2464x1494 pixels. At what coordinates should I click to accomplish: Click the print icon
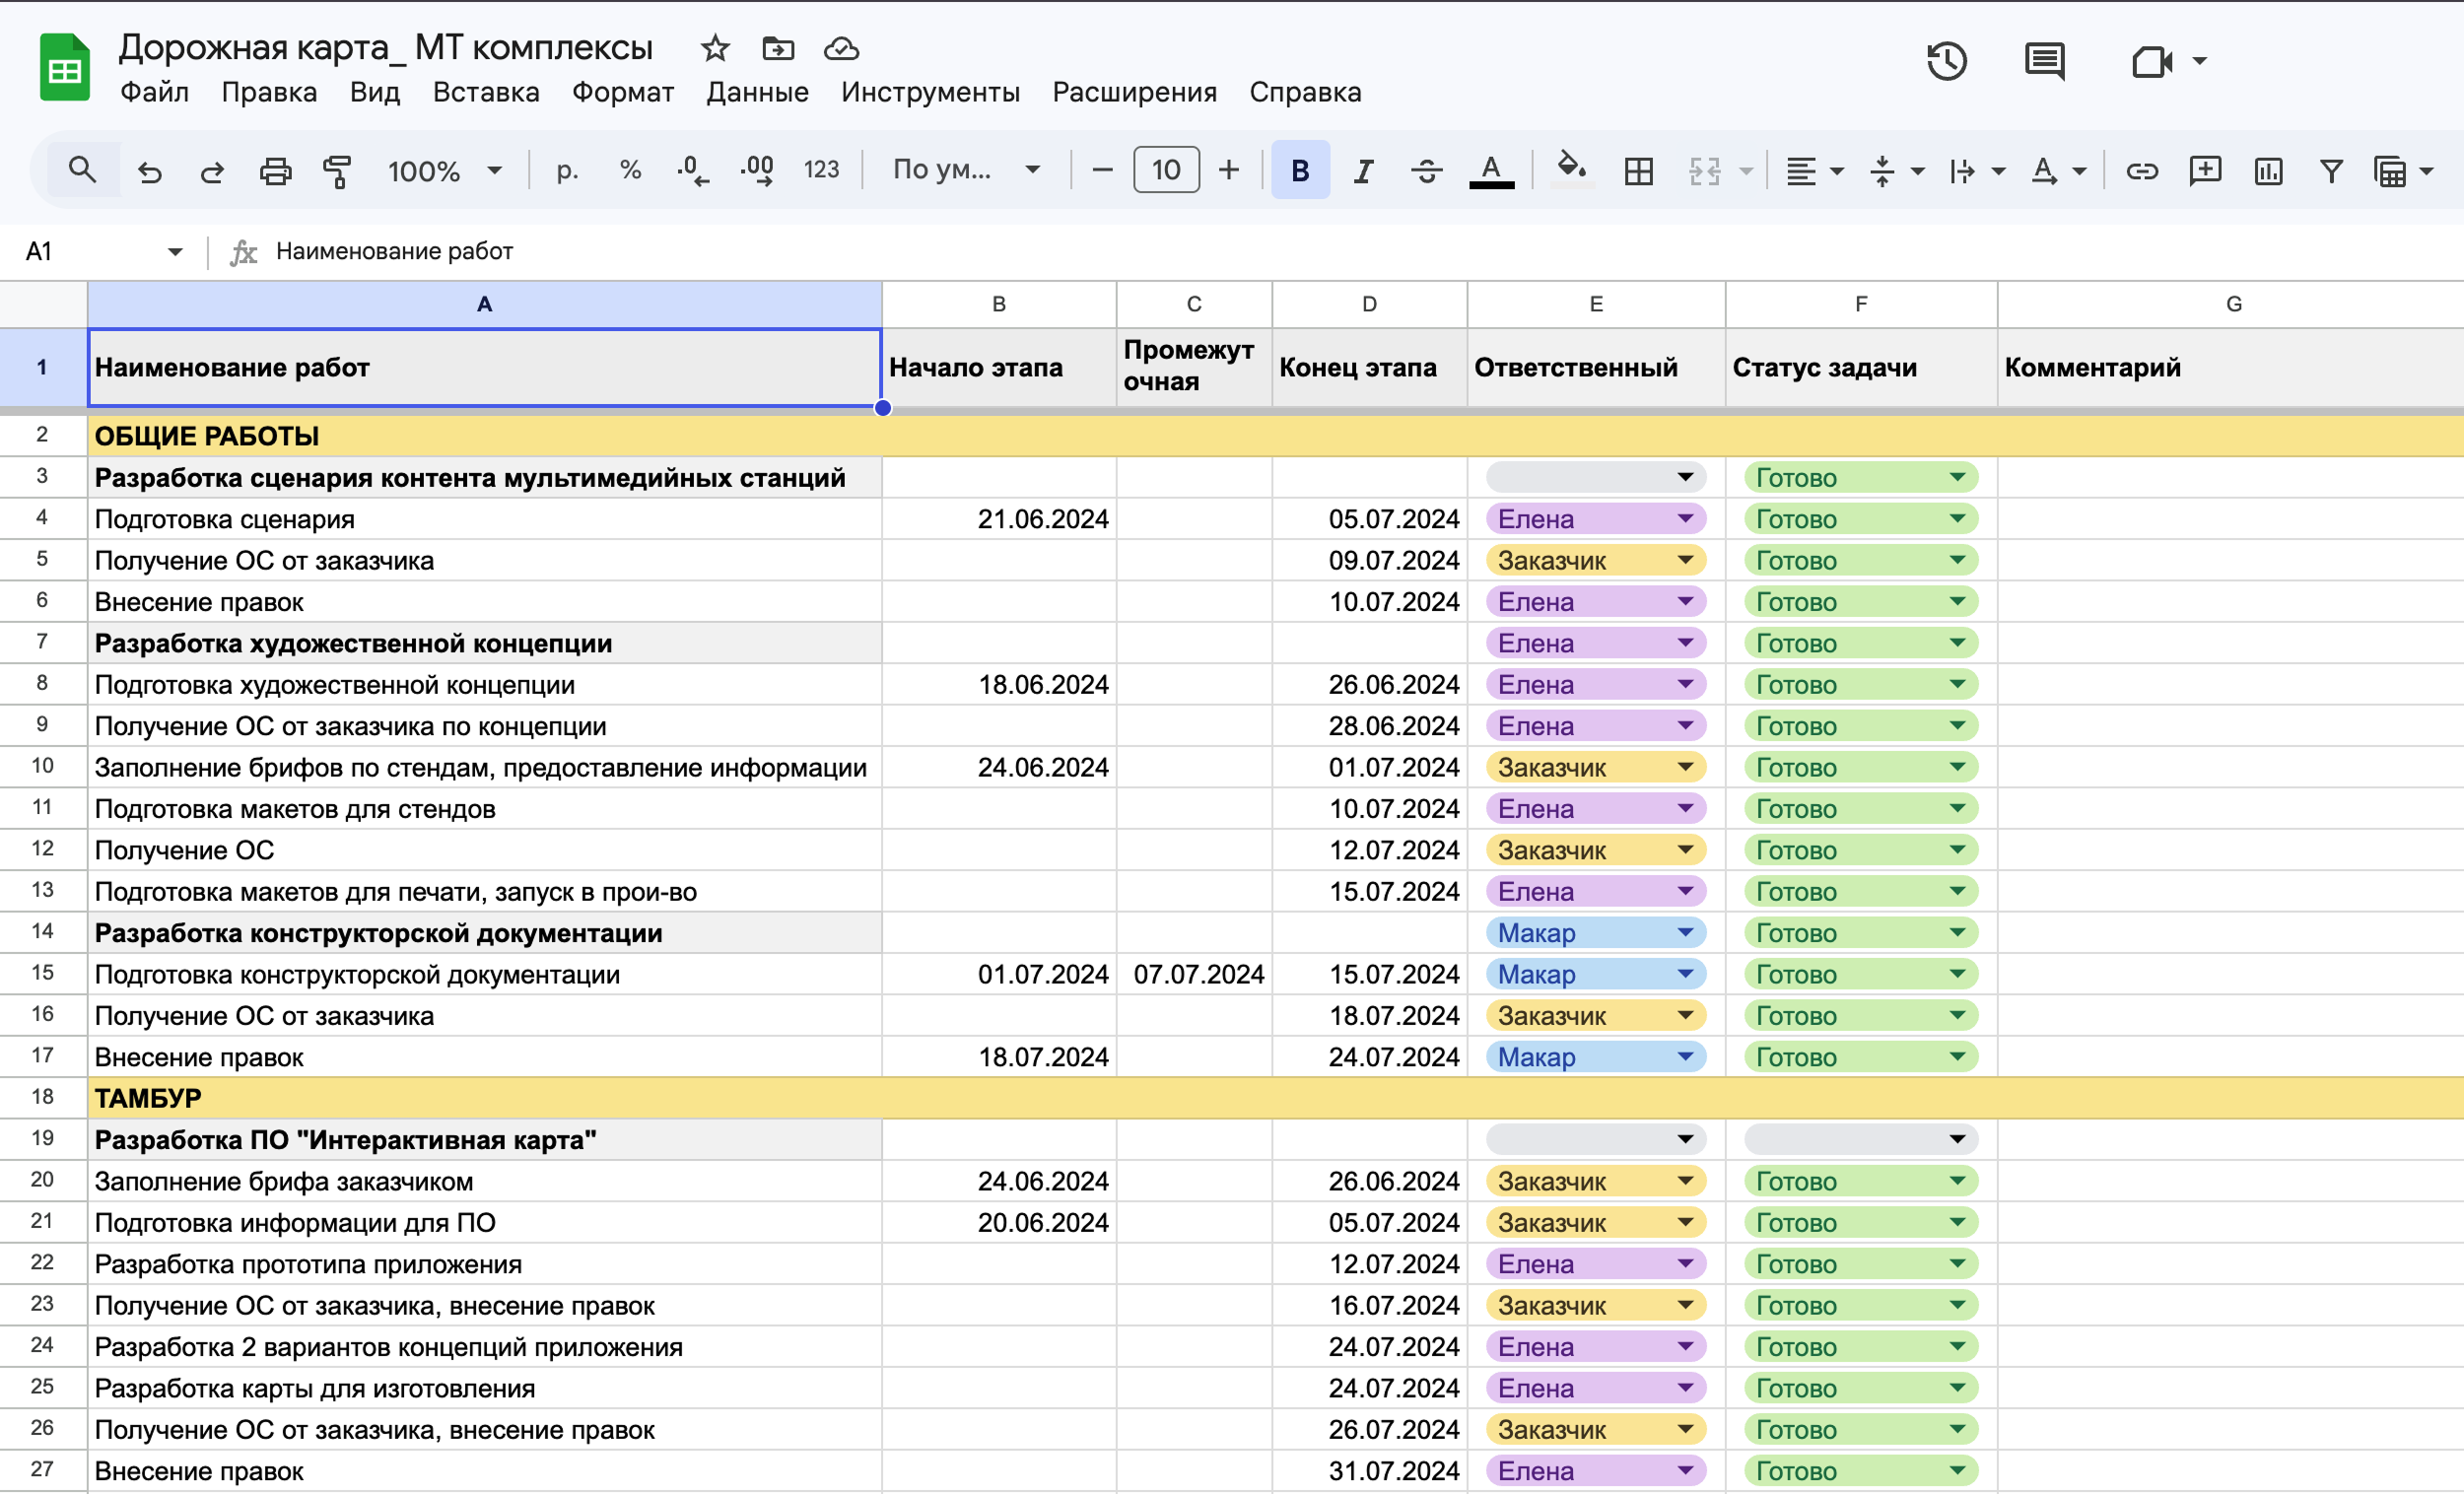pos(275,171)
